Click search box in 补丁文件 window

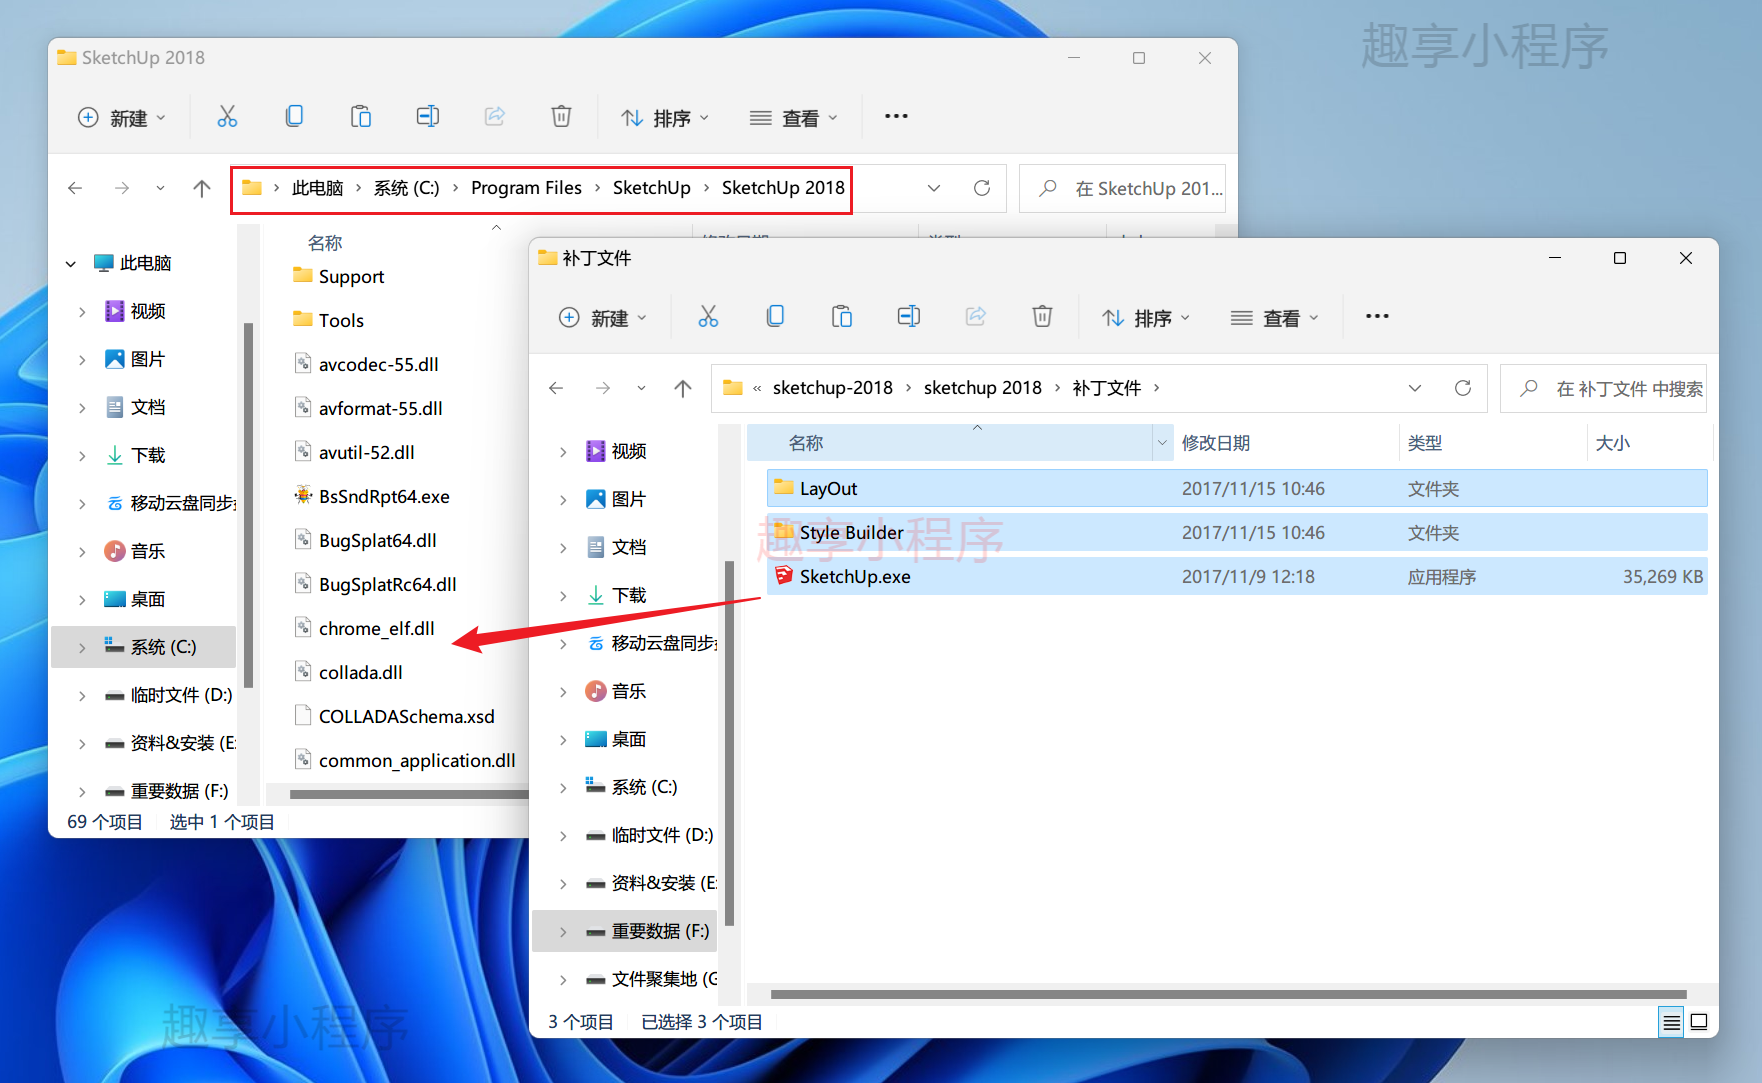click(x=1604, y=388)
